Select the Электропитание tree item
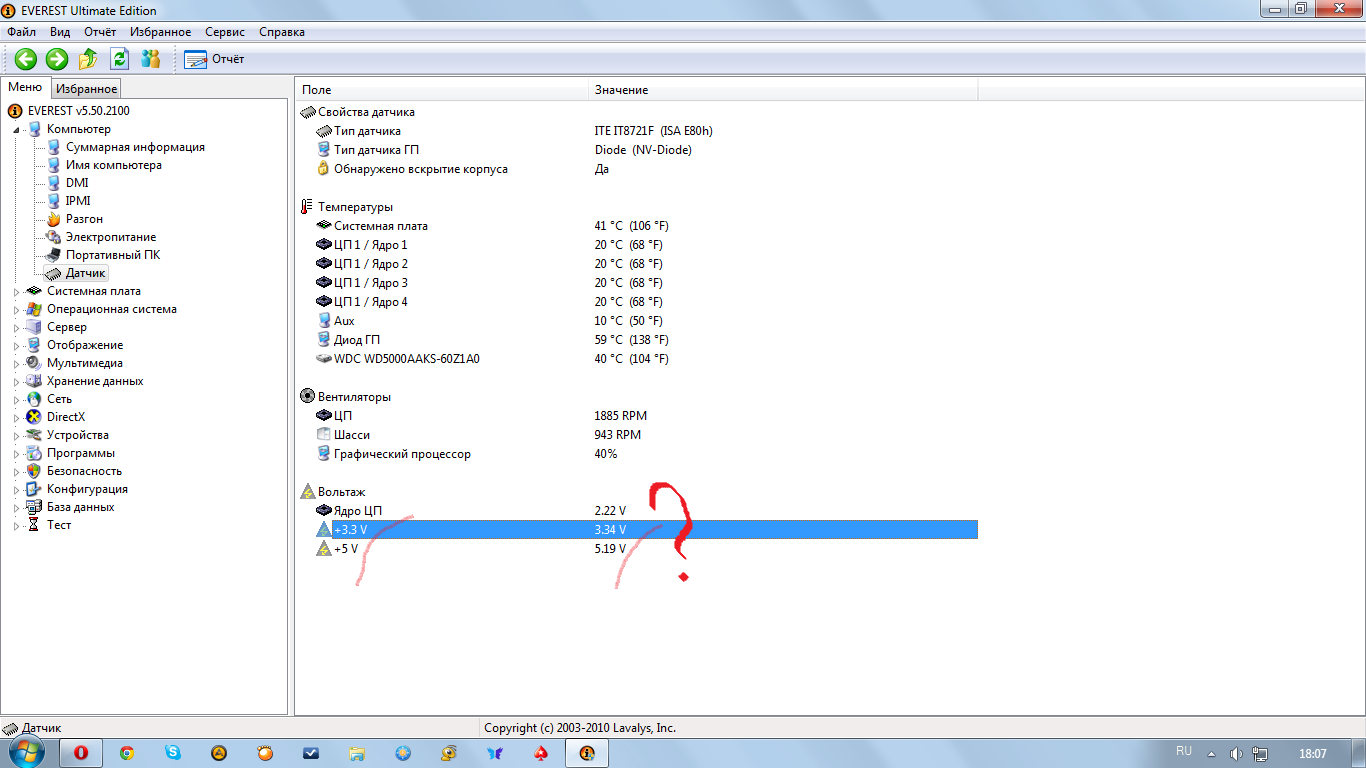This screenshot has width=1366, height=768. pyautogui.click(x=111, y=237)
